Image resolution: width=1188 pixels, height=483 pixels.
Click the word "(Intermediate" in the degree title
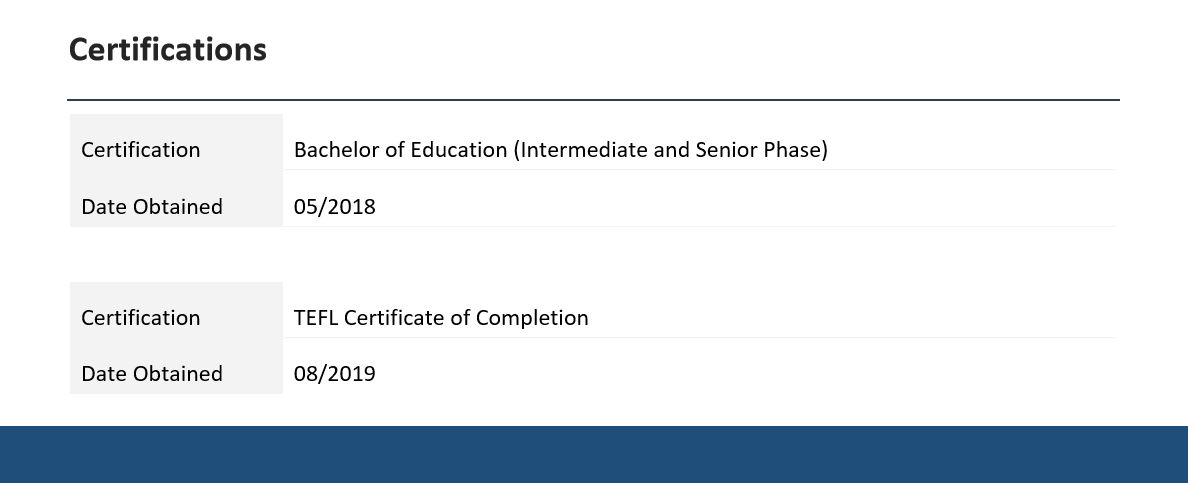571,150
